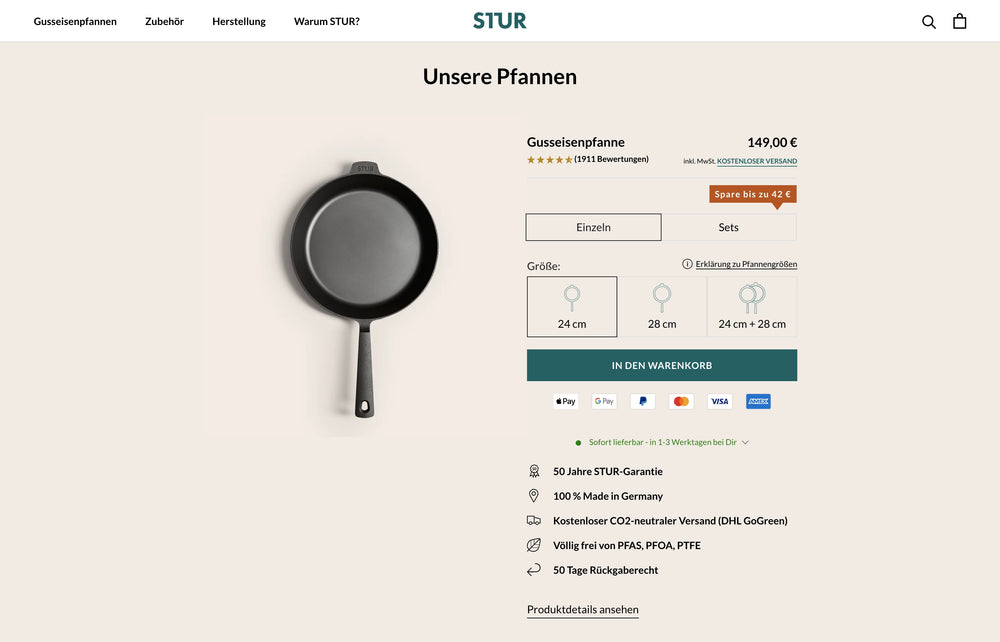Open the Zubehör navigation menu

point(164,21)
